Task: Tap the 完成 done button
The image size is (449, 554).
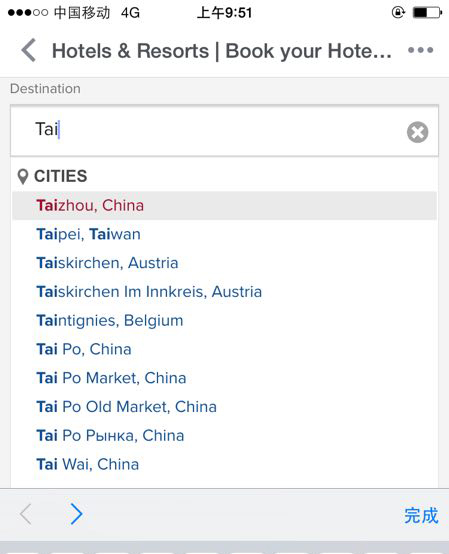Action: 421,515
